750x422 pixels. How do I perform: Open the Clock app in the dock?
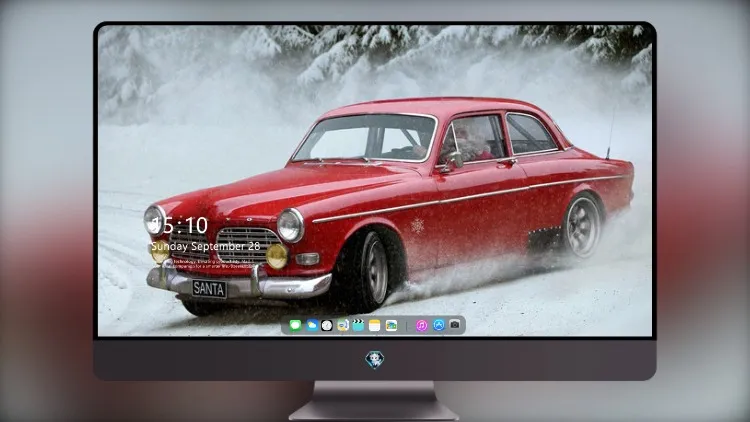coord(327,325)
